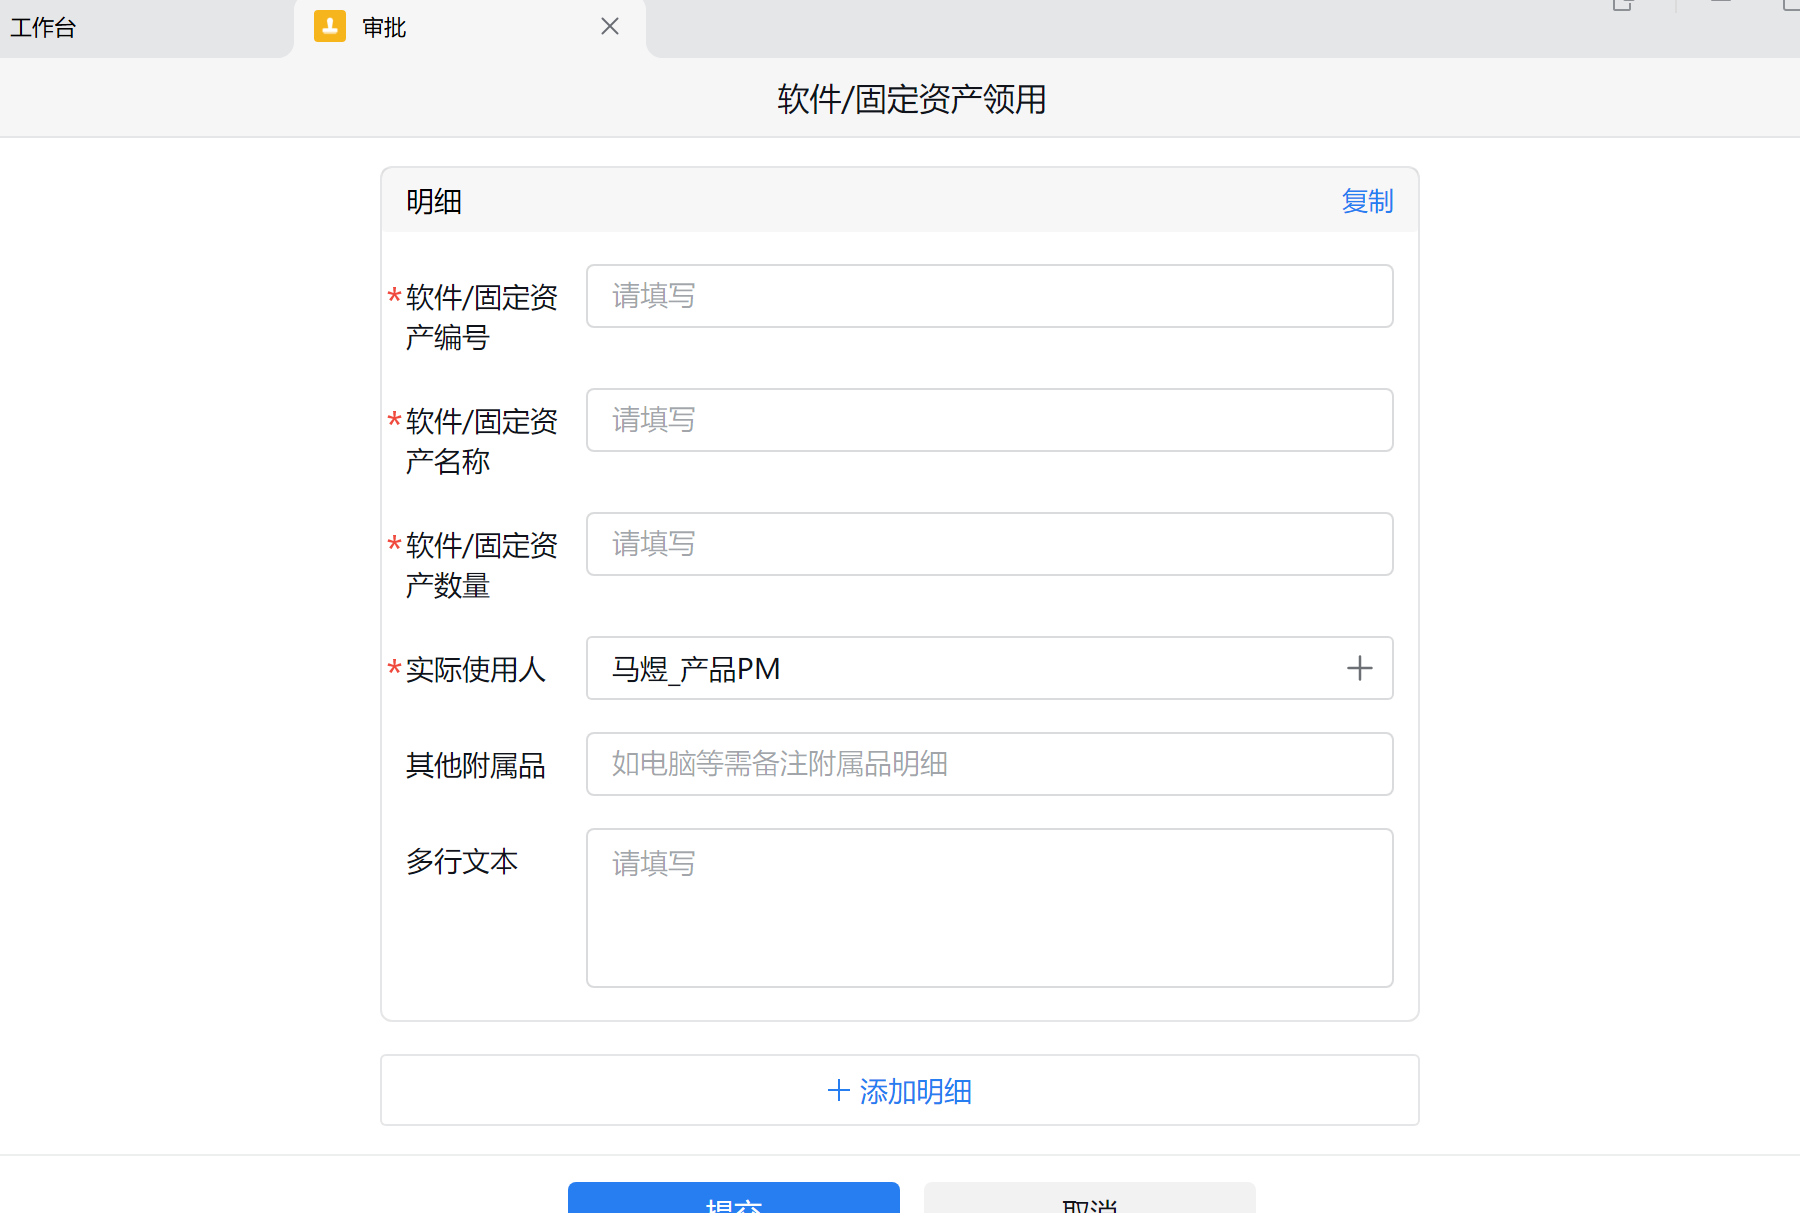Click the plus icon in 实际使用人 field
The image size is (1800, 1213).
1359,668
